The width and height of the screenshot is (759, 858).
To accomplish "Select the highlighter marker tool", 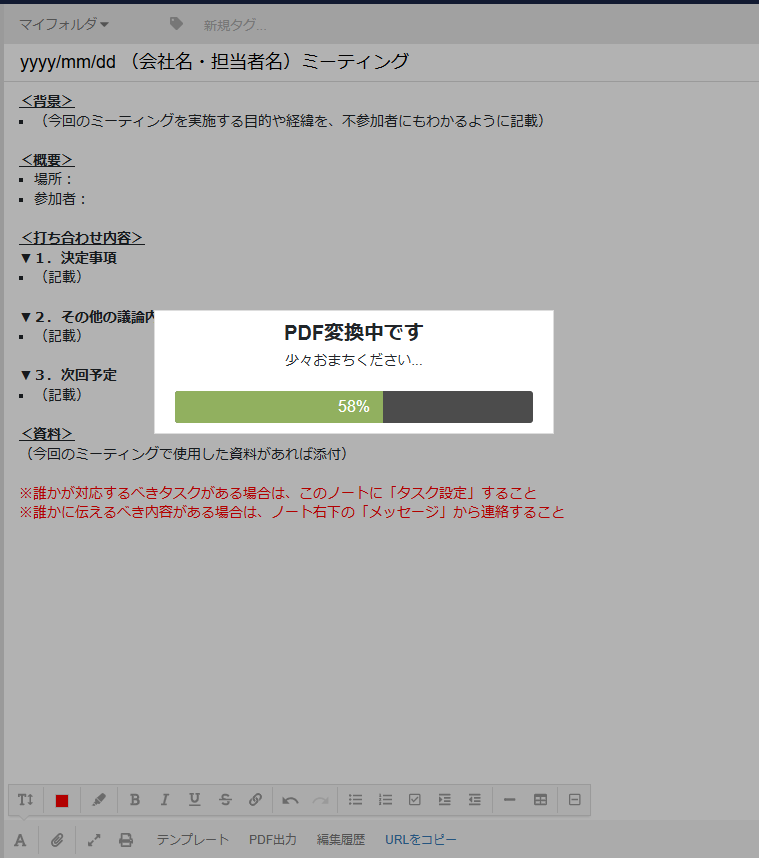I will [98, 800].
